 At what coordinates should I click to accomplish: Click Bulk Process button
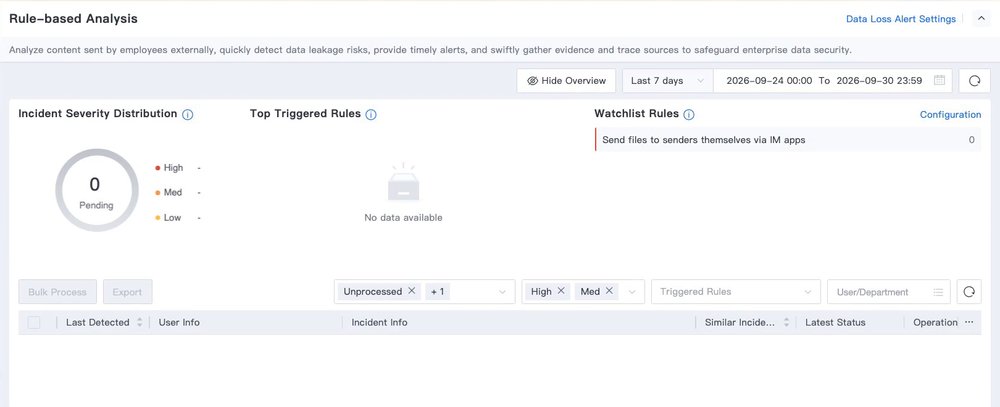[57, 292]
